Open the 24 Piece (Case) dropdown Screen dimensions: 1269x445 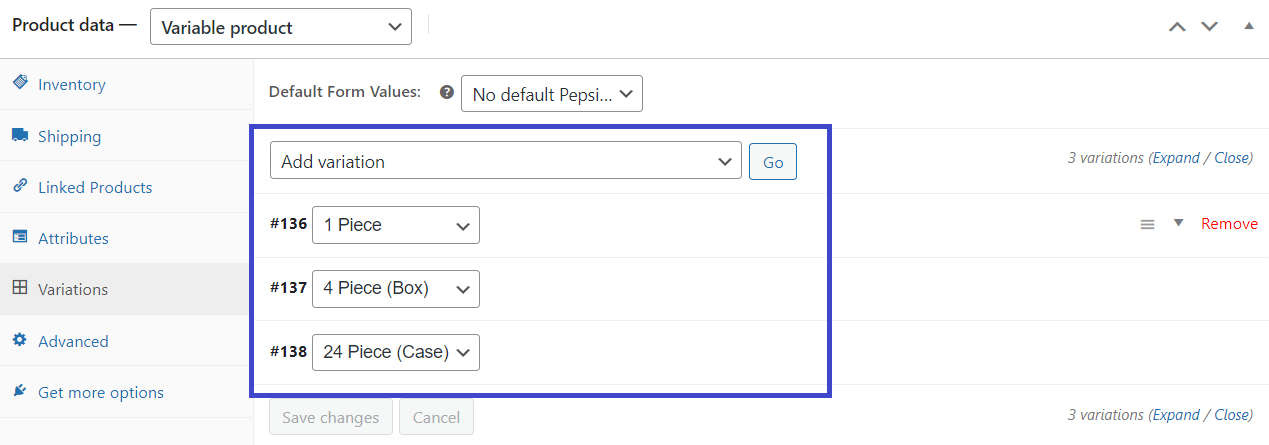396,352
